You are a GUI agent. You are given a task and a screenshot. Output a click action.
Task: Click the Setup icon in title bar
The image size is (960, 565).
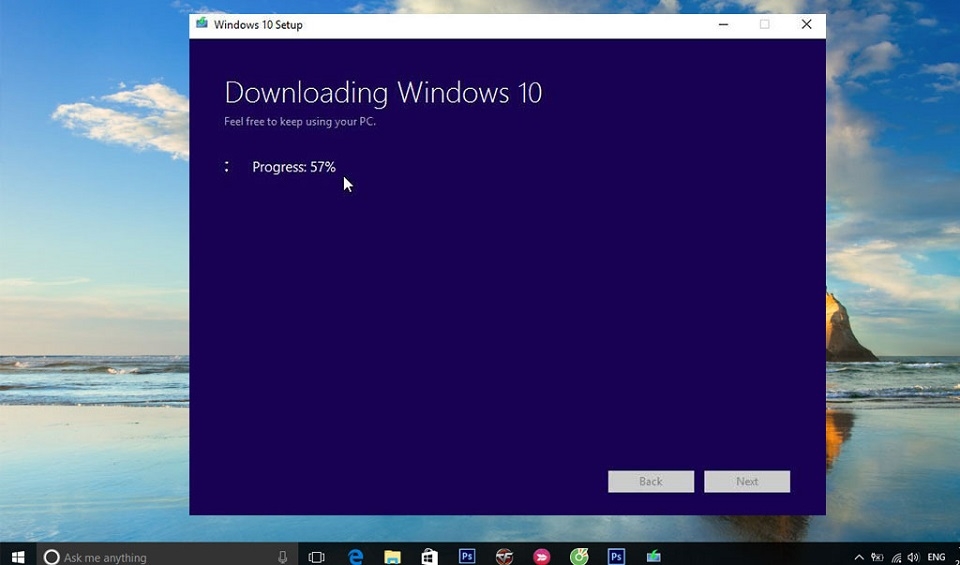click(201, 24)
